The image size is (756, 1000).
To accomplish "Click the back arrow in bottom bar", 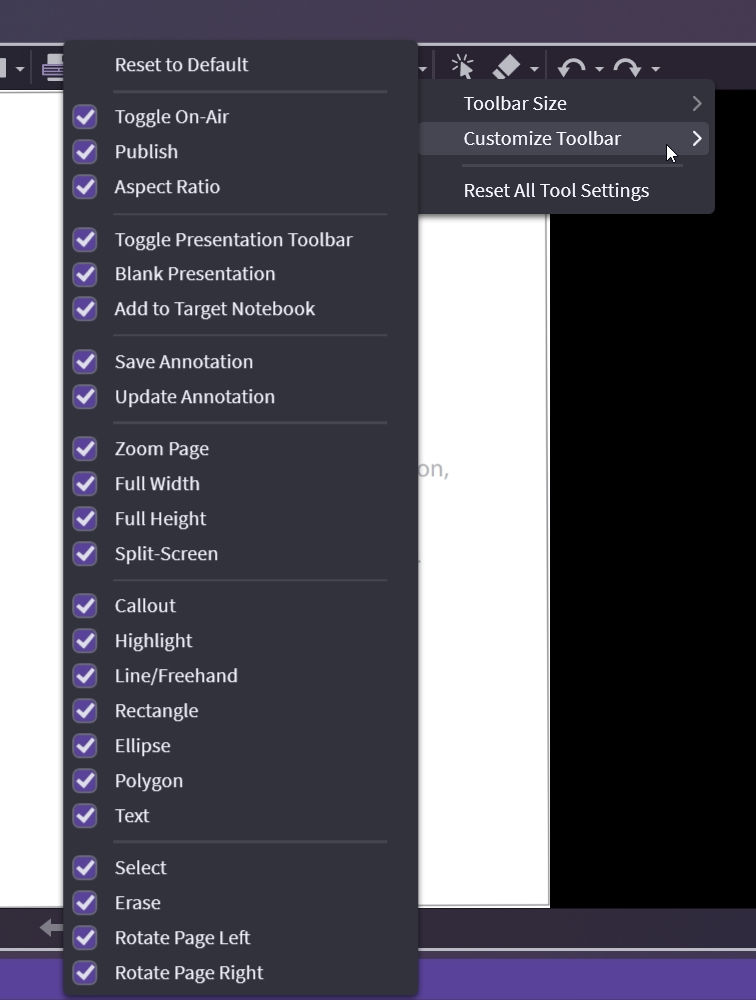I will pos(50,928).
